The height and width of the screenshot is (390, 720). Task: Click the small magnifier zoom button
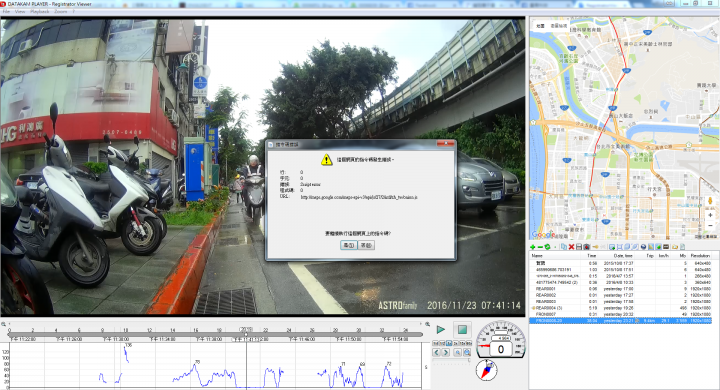click(458, 352)
